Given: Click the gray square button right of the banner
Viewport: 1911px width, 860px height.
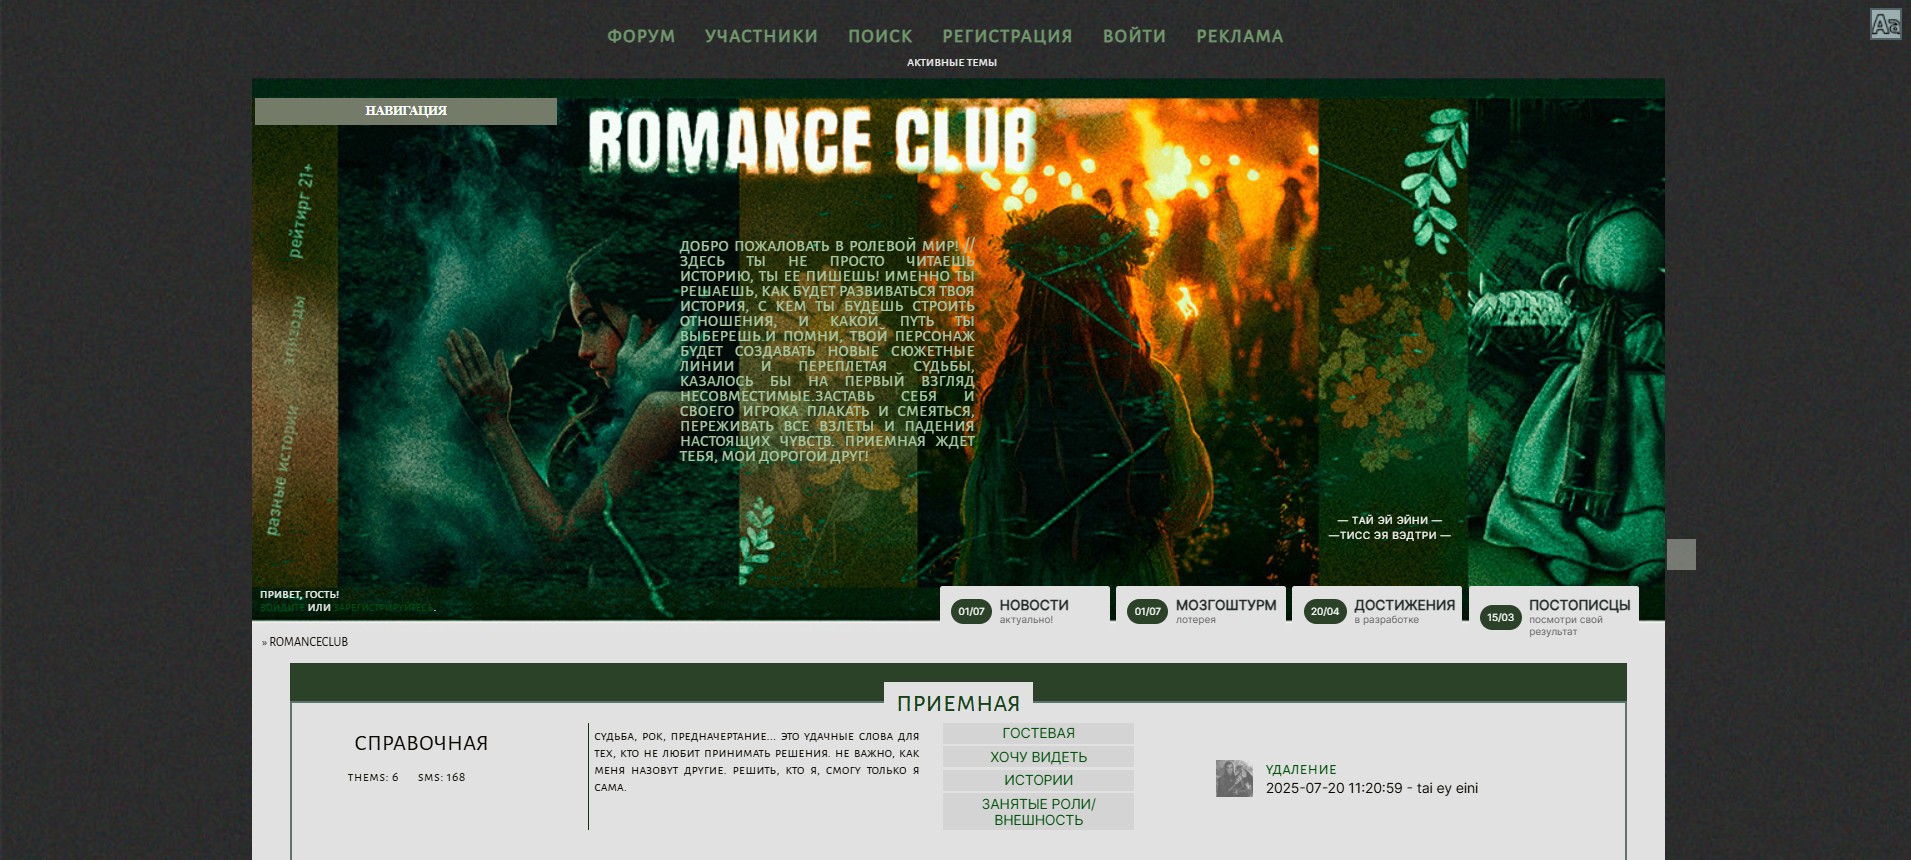Looking at the screenshot, I should pyautogui.click(x=1681, y=554).
